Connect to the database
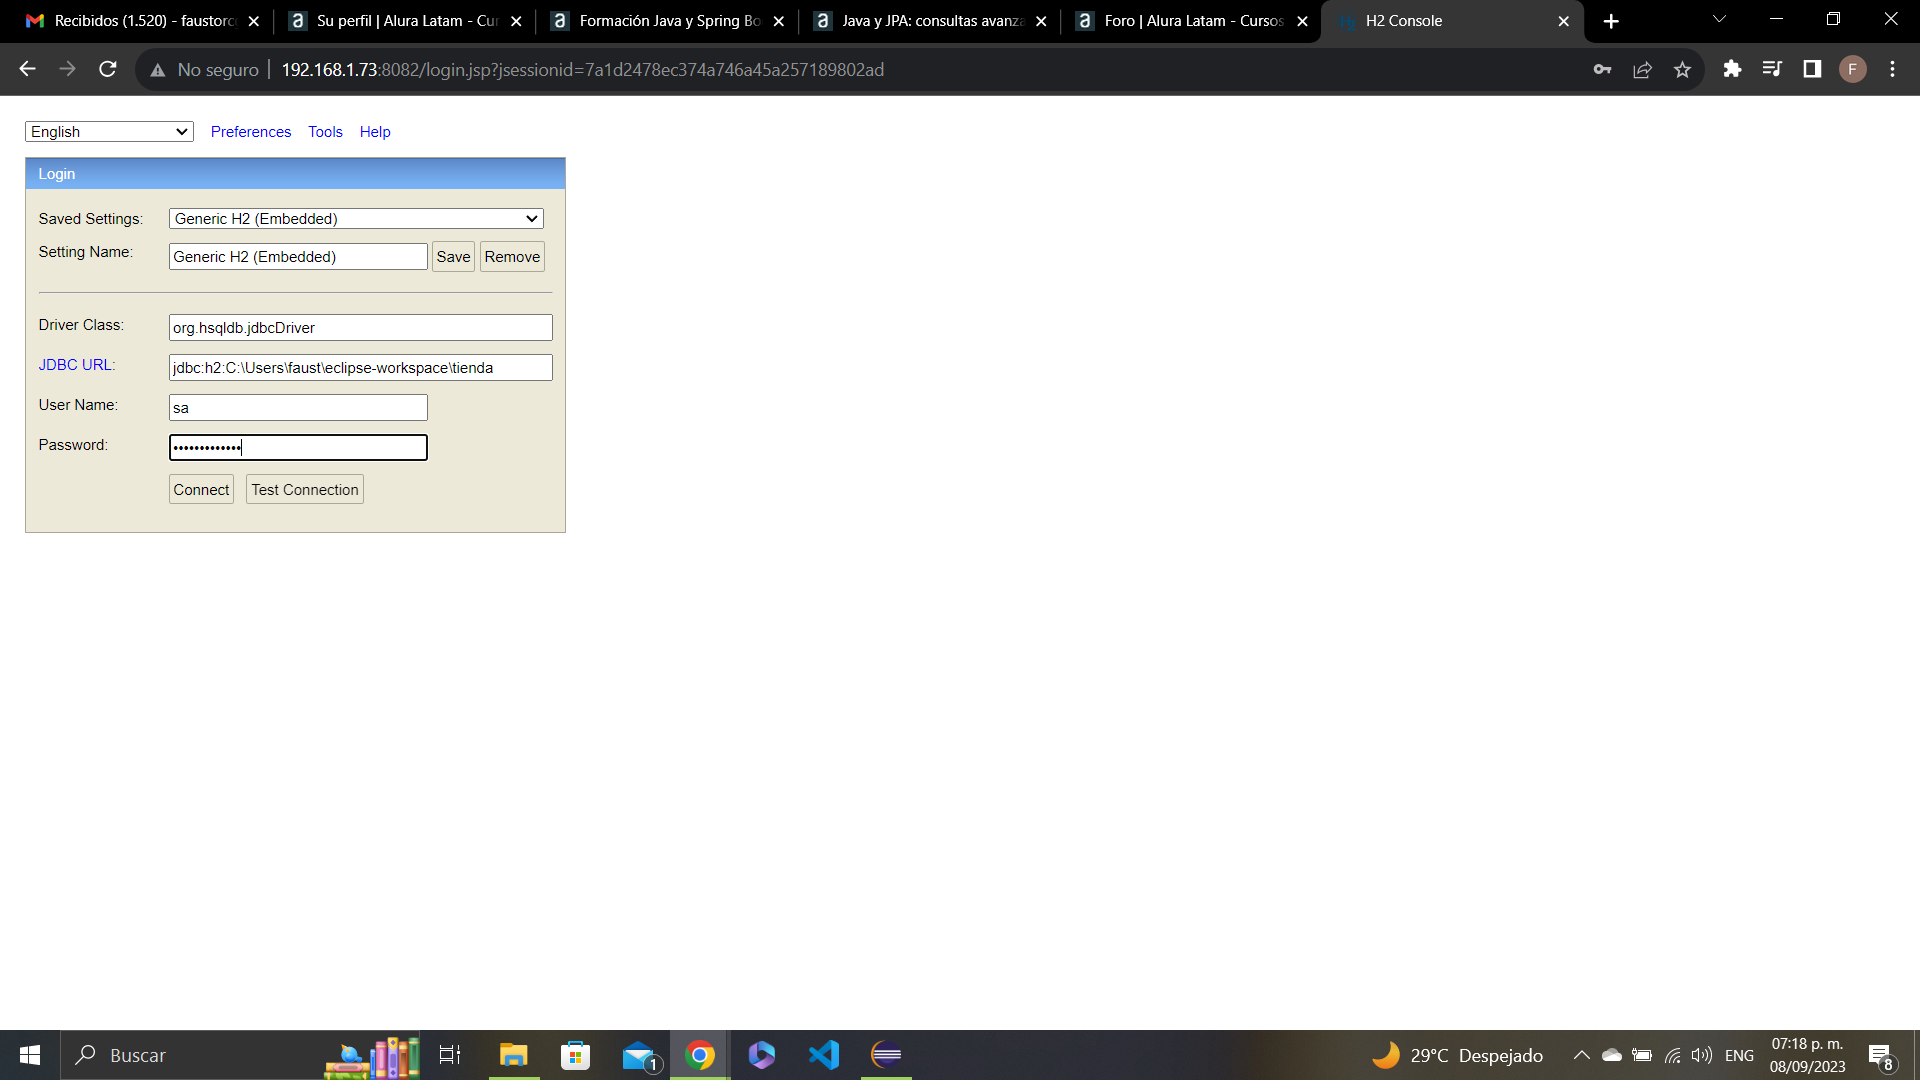Image resolution: width=1920 pixels, height=1080 pixels. pos(201,490)
